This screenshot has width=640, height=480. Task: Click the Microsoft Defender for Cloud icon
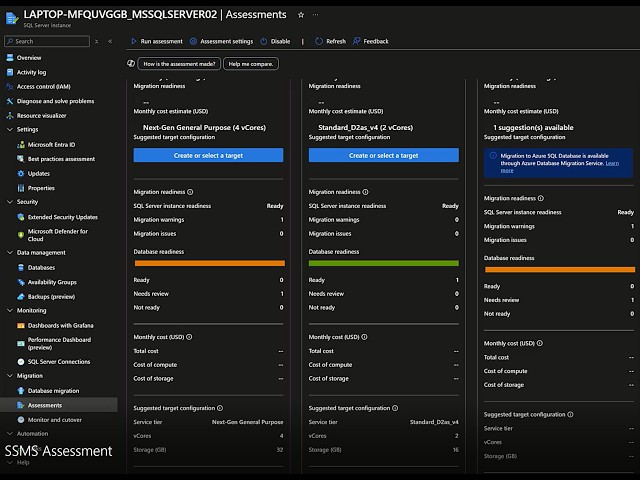tap(21, 235)
